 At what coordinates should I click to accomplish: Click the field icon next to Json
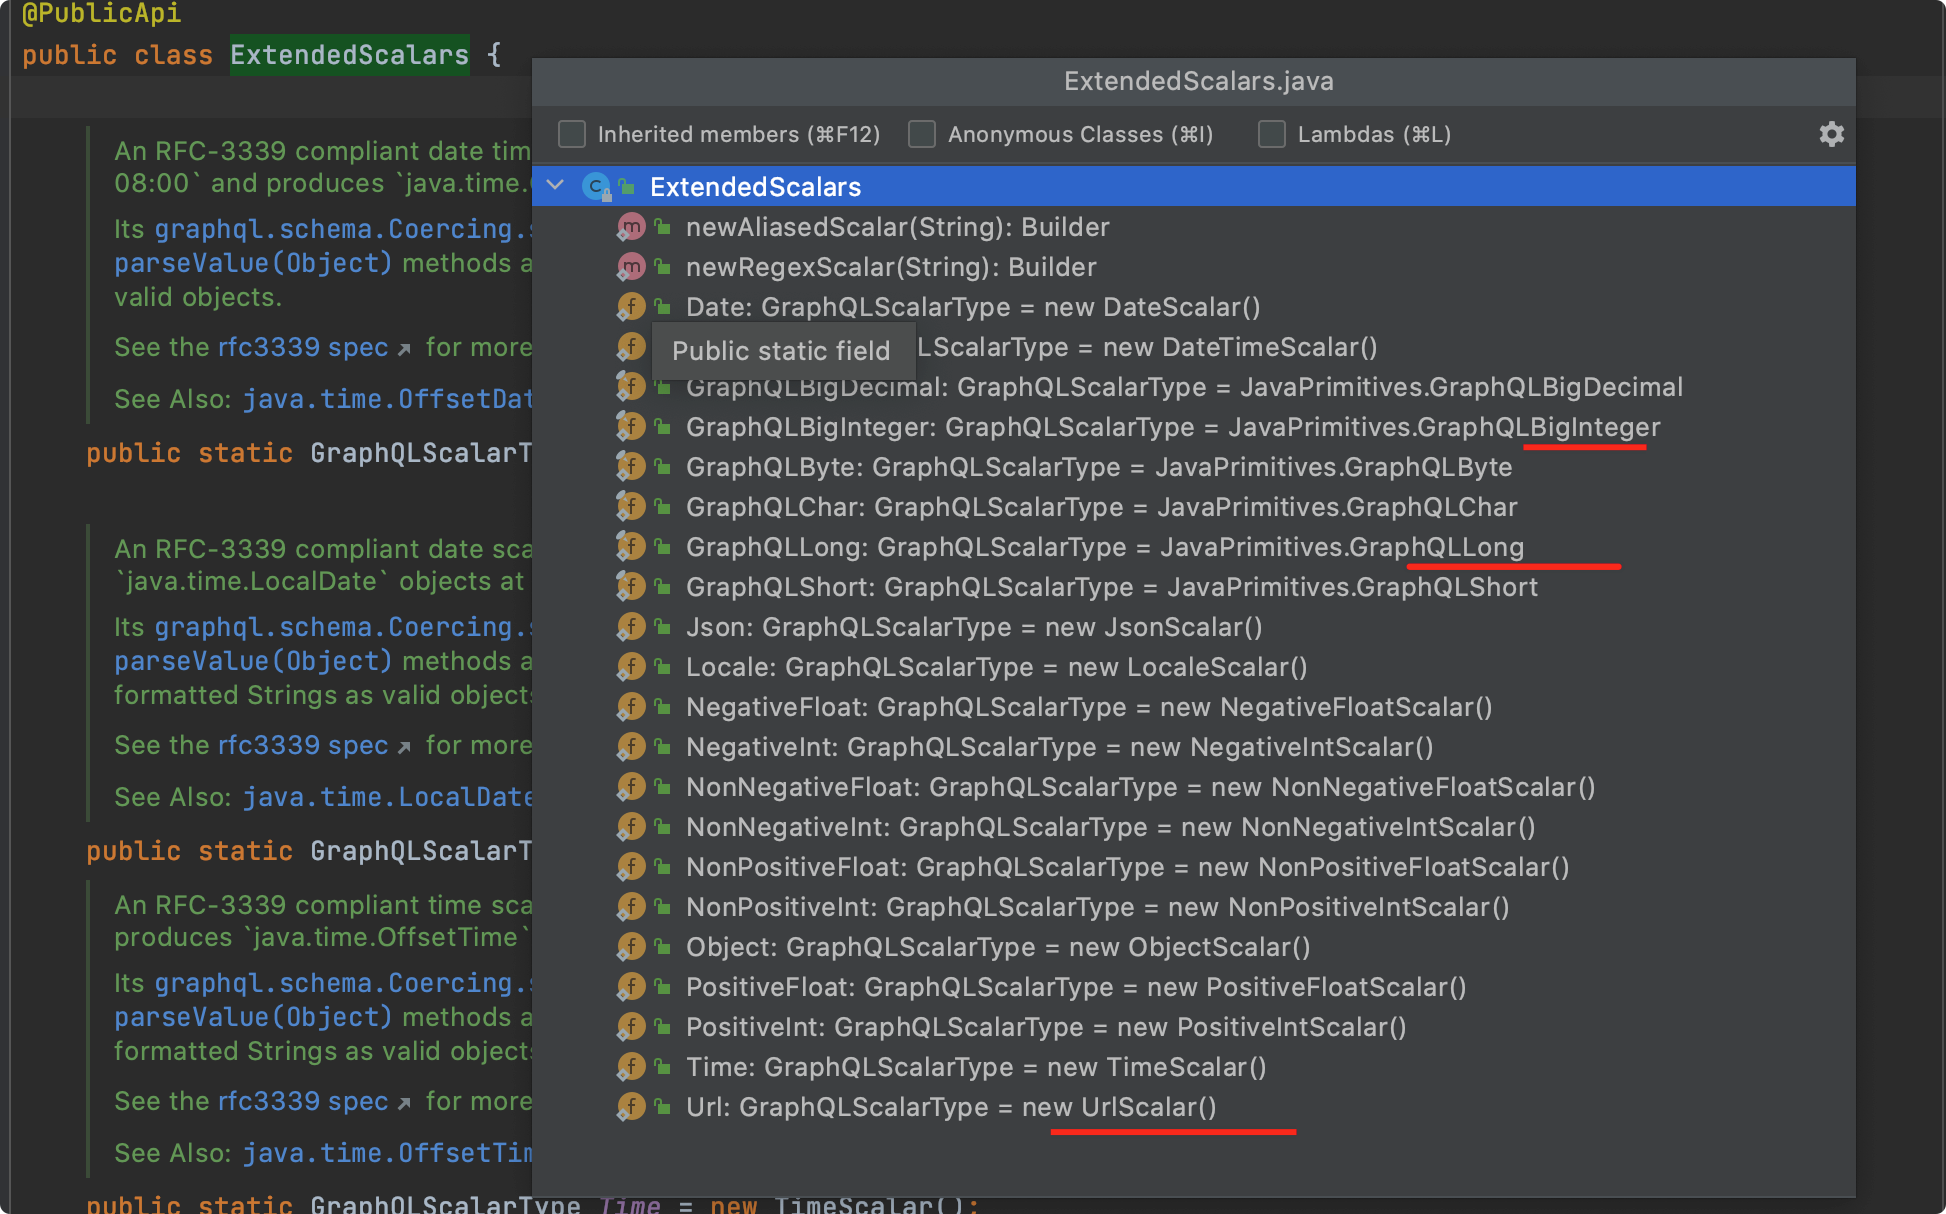click(x=631, y=627)
